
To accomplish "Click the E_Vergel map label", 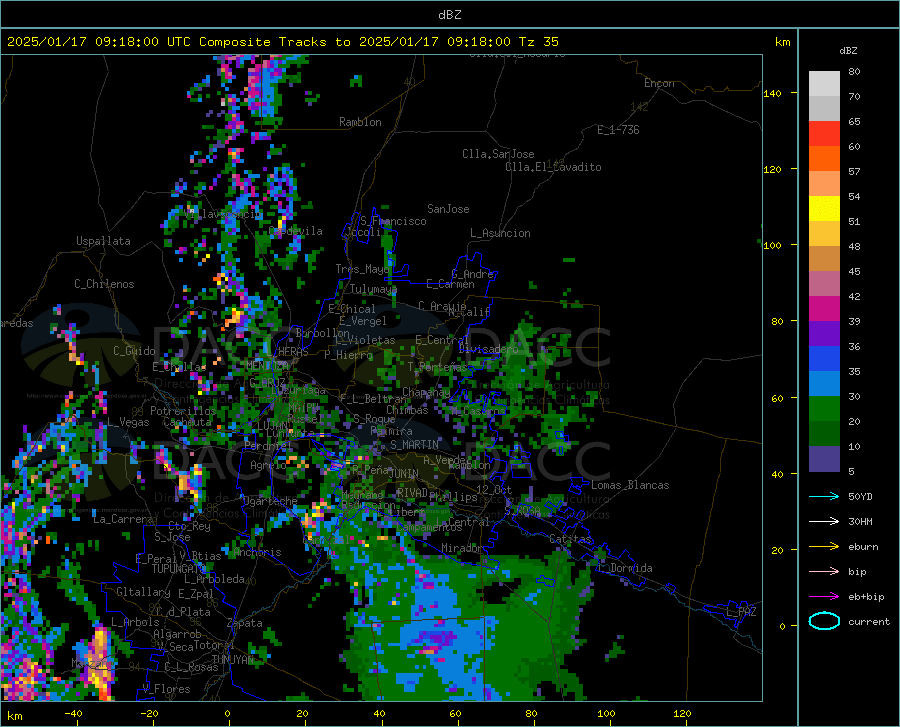I will tap(363, 321).
